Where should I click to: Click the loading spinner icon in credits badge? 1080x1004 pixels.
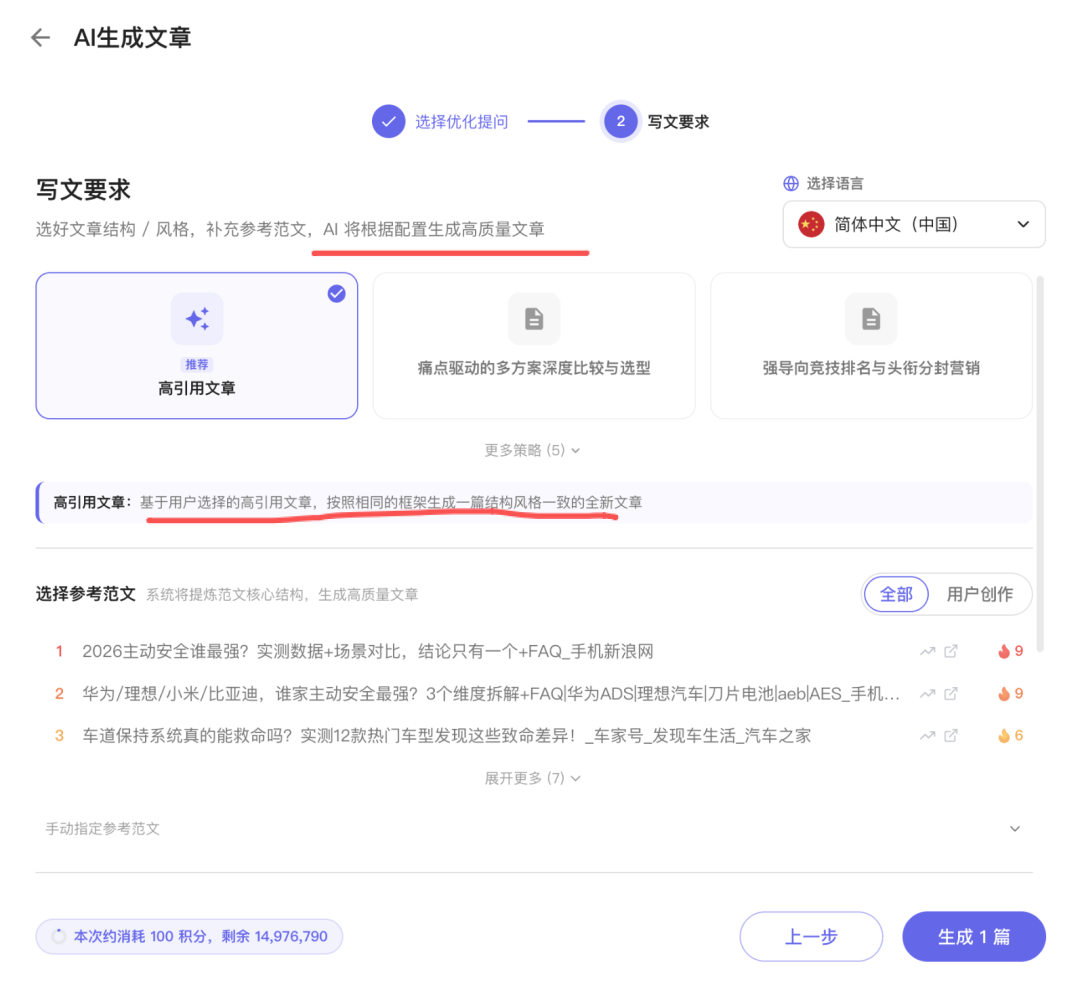point(59,936)
